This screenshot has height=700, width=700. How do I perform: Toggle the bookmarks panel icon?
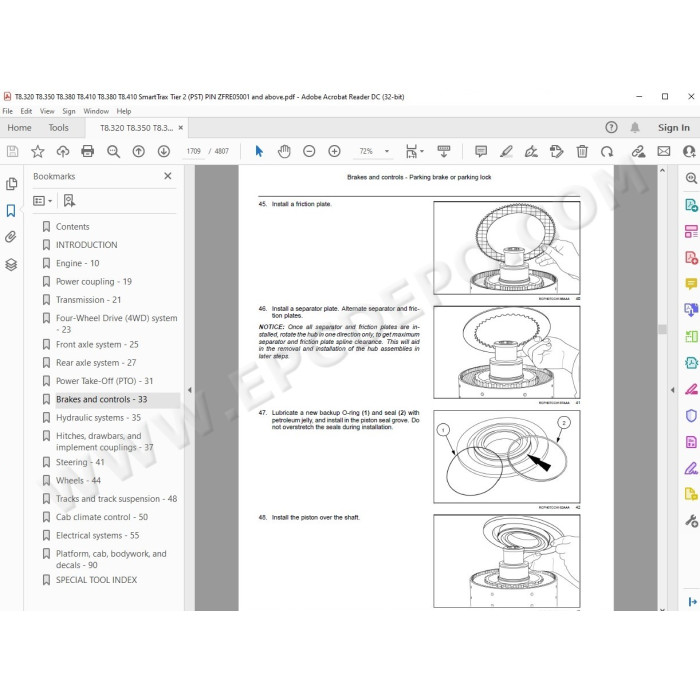click(x=11, y=210)
